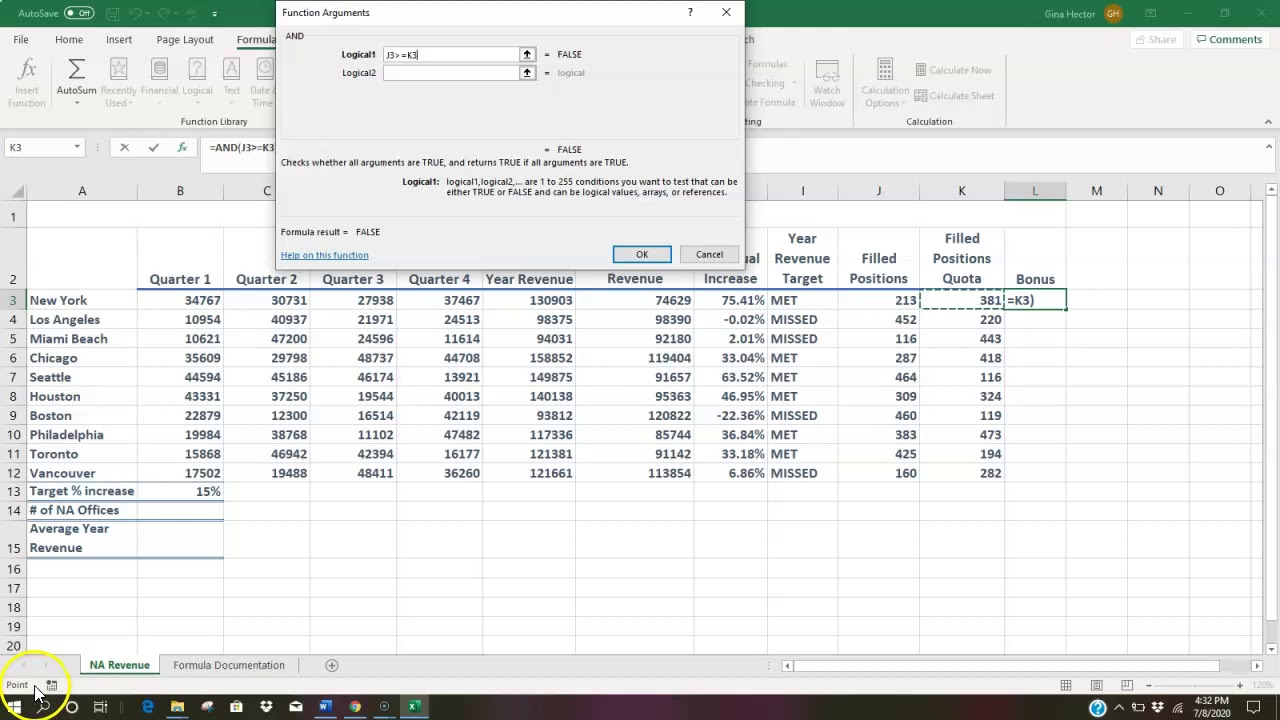Open the Watch Window icon
The height and width of the screenshot is (720, 1280).
point(827,71)
